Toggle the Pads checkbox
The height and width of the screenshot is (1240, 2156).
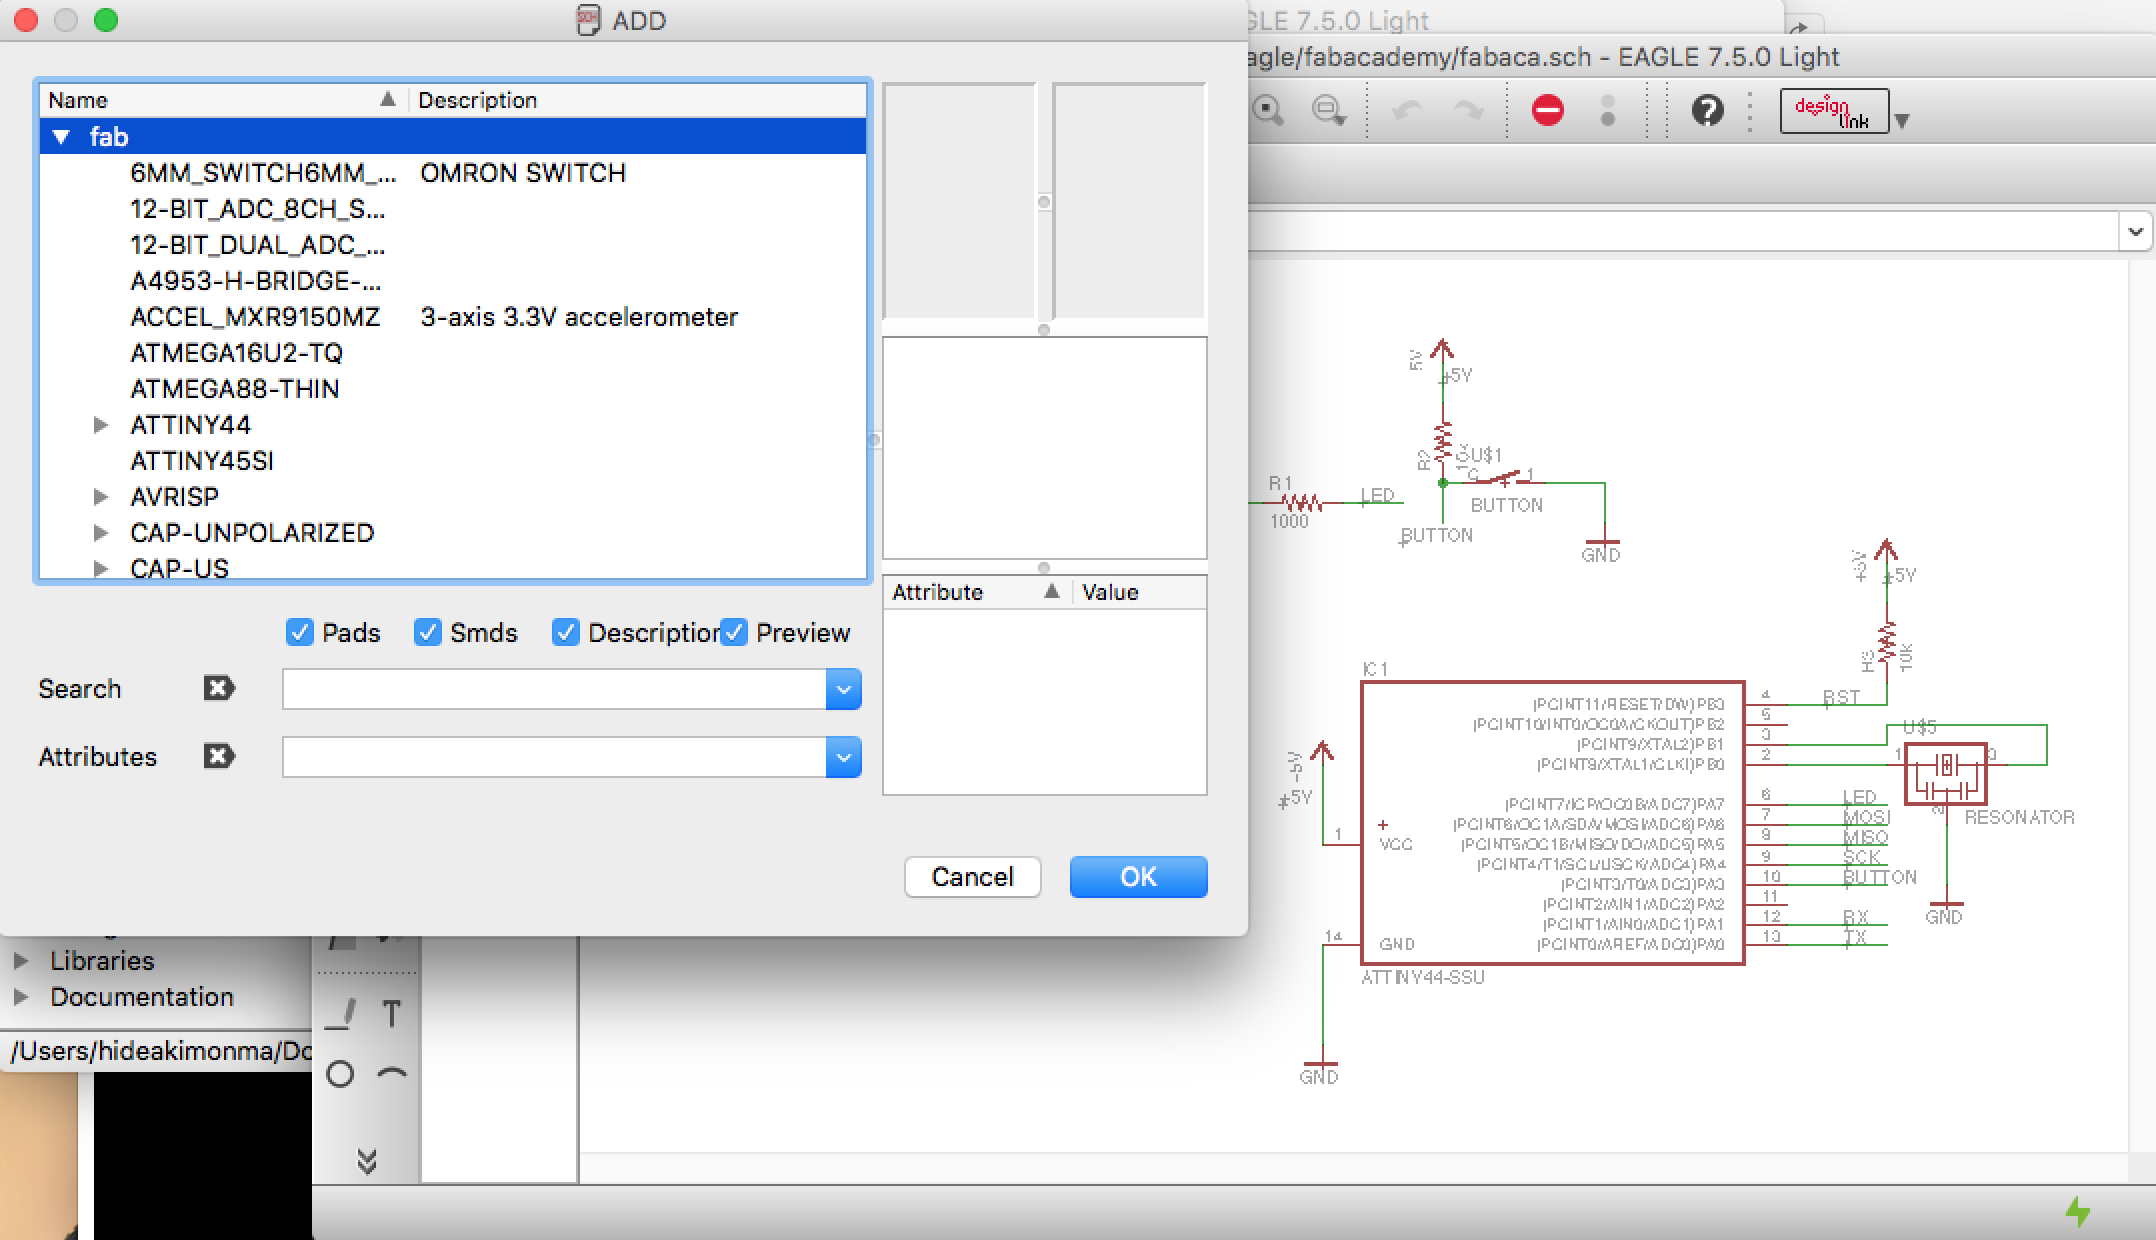(x=299, y=632)
